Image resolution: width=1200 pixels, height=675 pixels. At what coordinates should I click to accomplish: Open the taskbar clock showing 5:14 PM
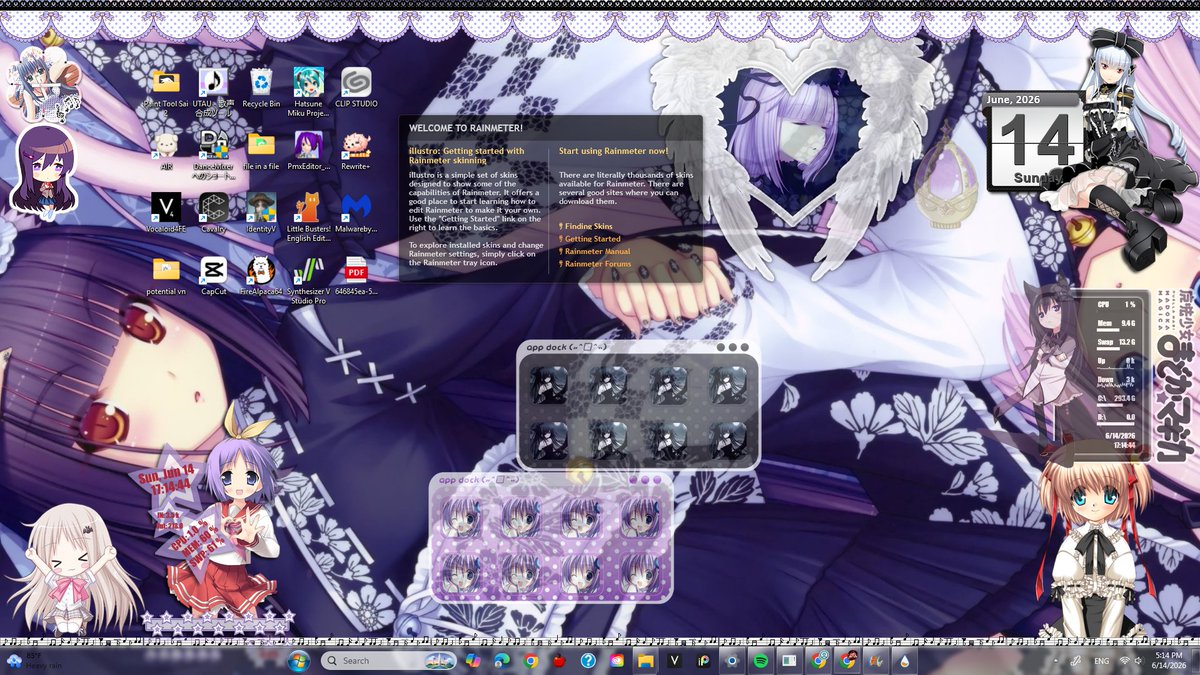(x=1168, y=660)
